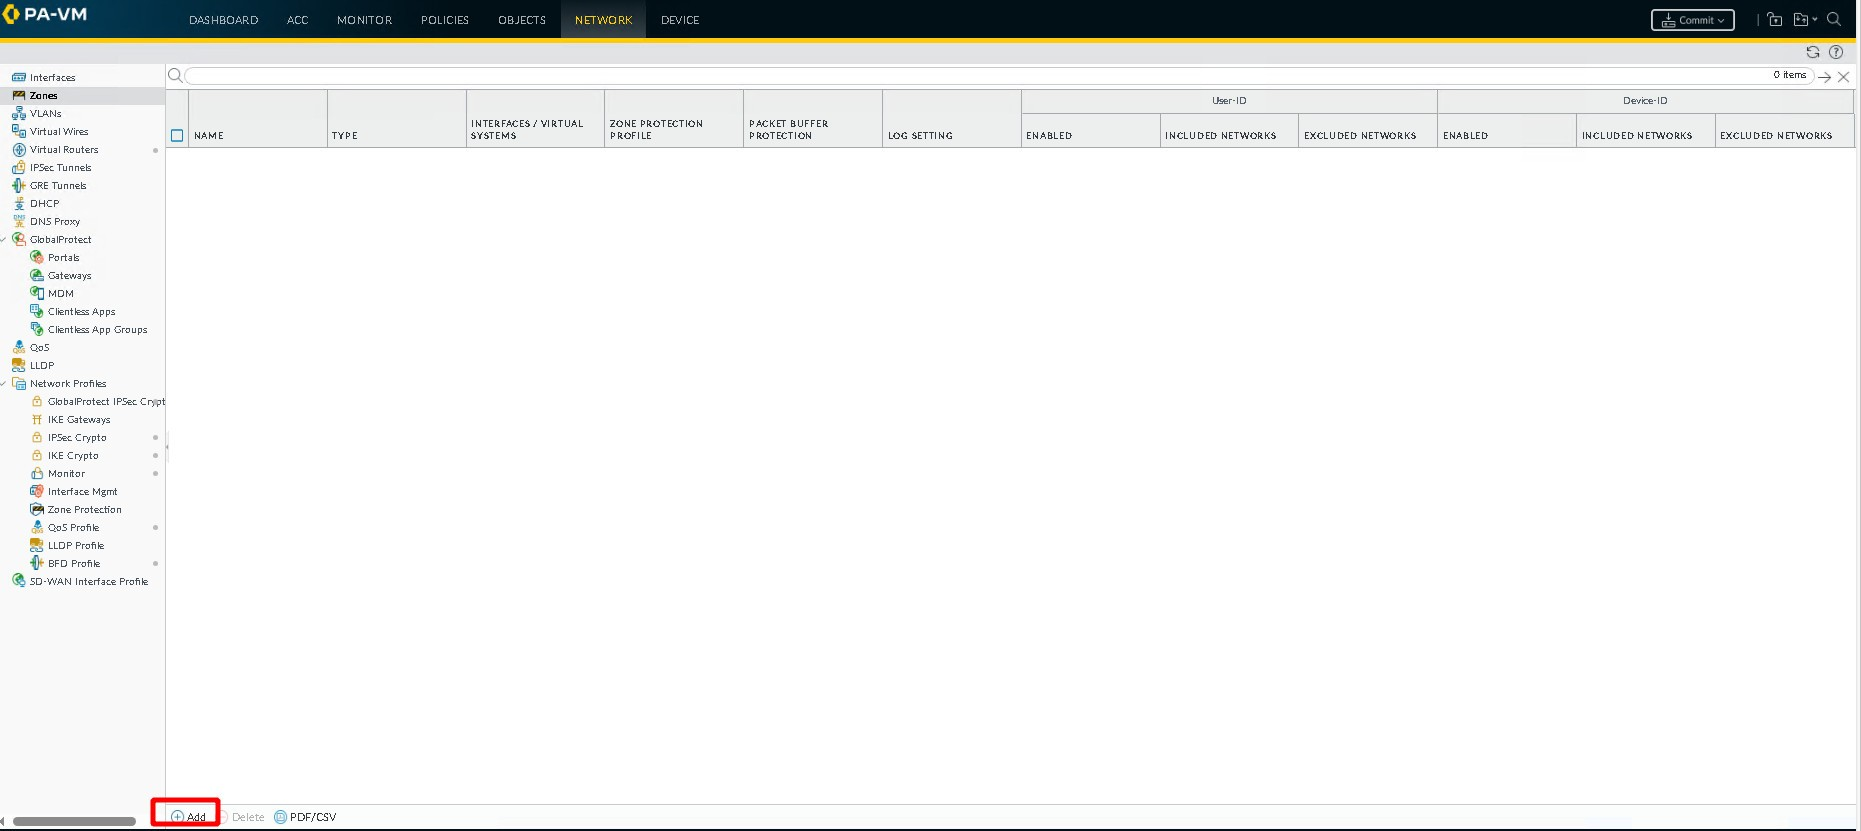Click the Zone Protection profile icon

pos(37,510)
